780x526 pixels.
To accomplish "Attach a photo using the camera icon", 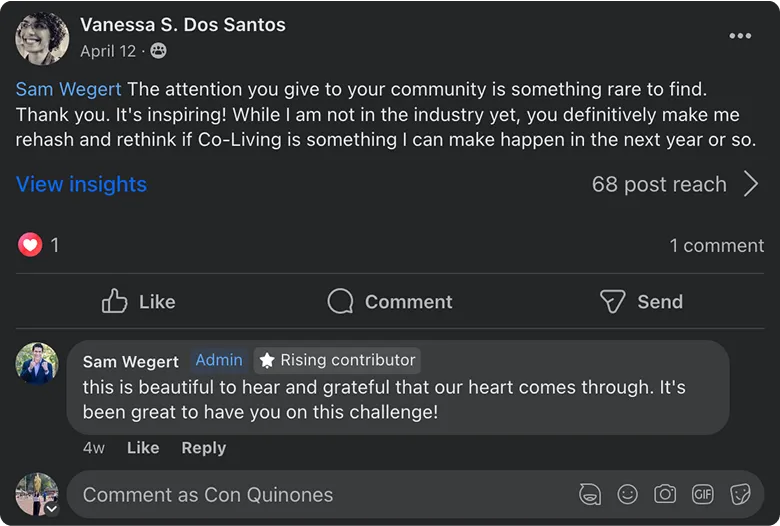I will [x=664, y=494].
